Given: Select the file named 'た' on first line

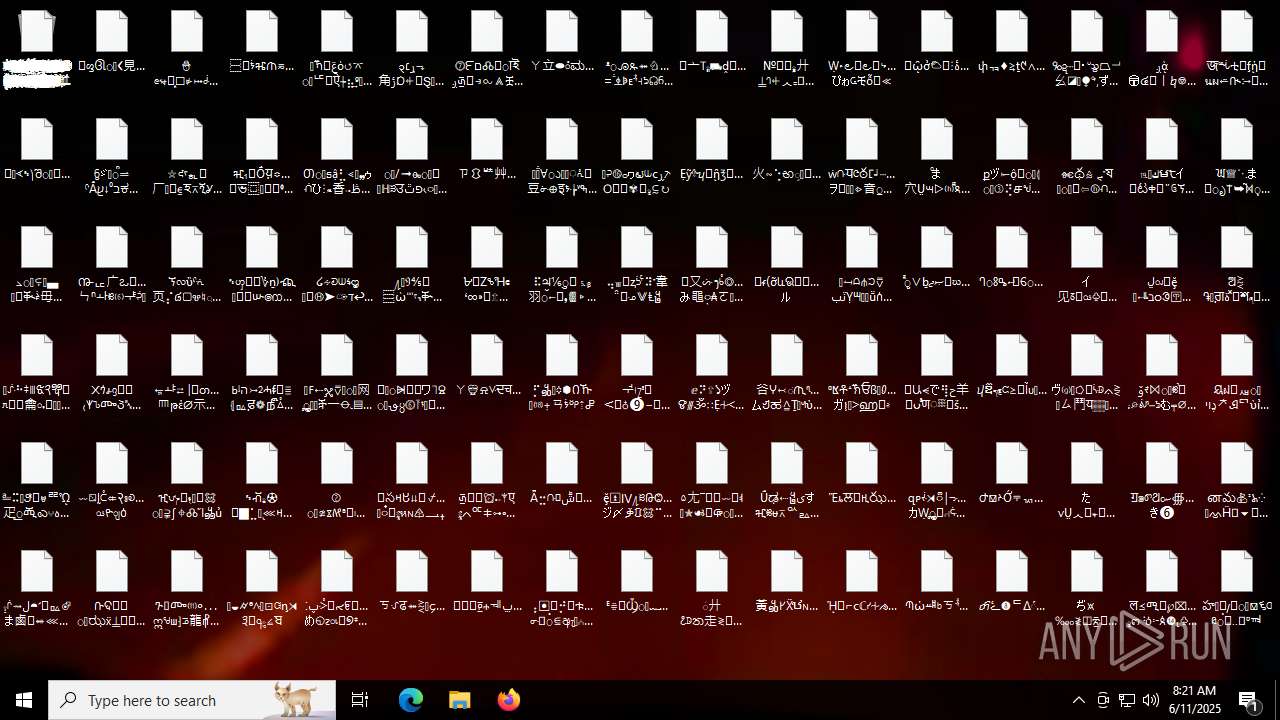Looking at the screenshot, I should (x=1087, y=481).
